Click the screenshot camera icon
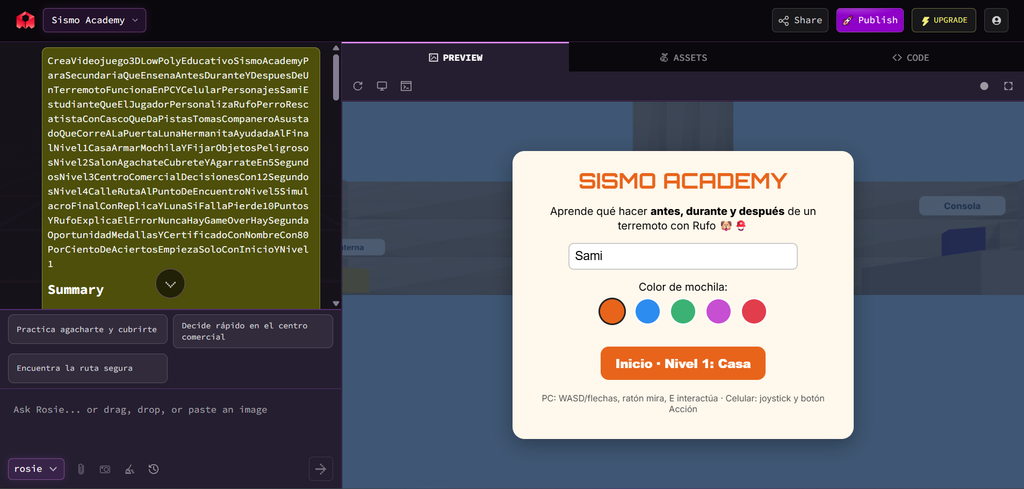Viewport: 1024px width, 489px height. pos(104,469)
